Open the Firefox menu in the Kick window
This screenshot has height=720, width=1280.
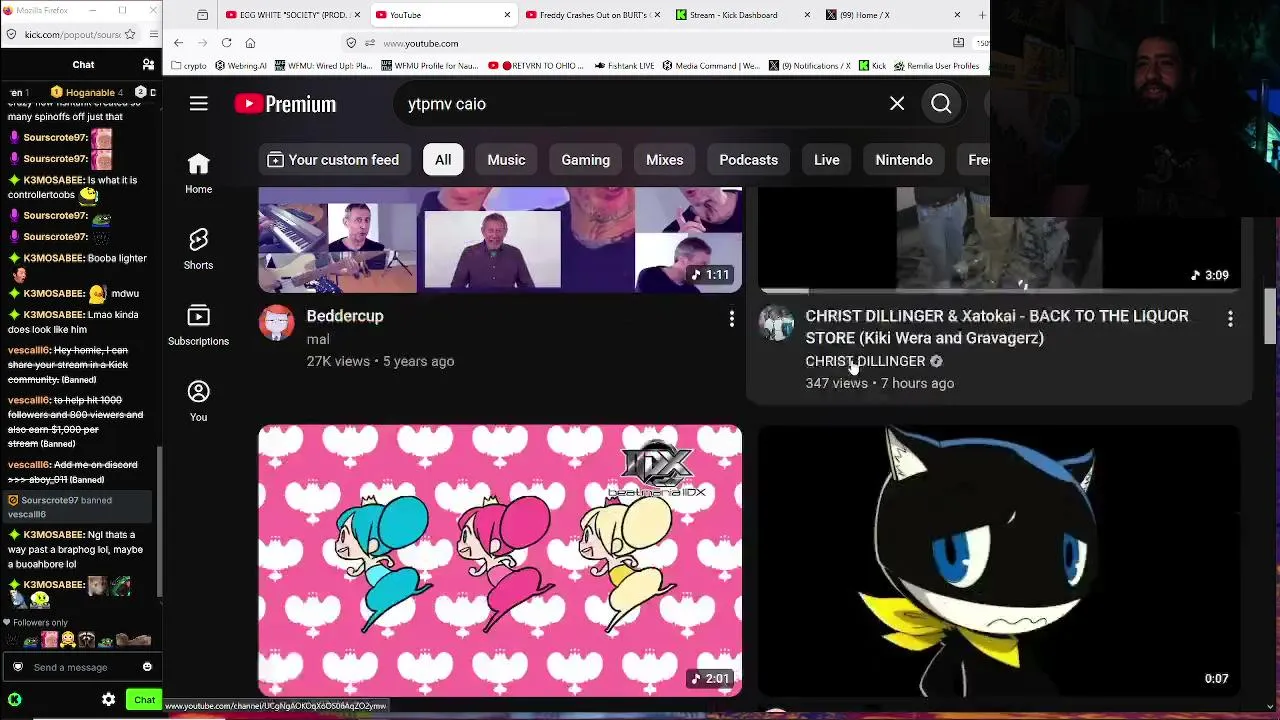(x=153, y=34)
